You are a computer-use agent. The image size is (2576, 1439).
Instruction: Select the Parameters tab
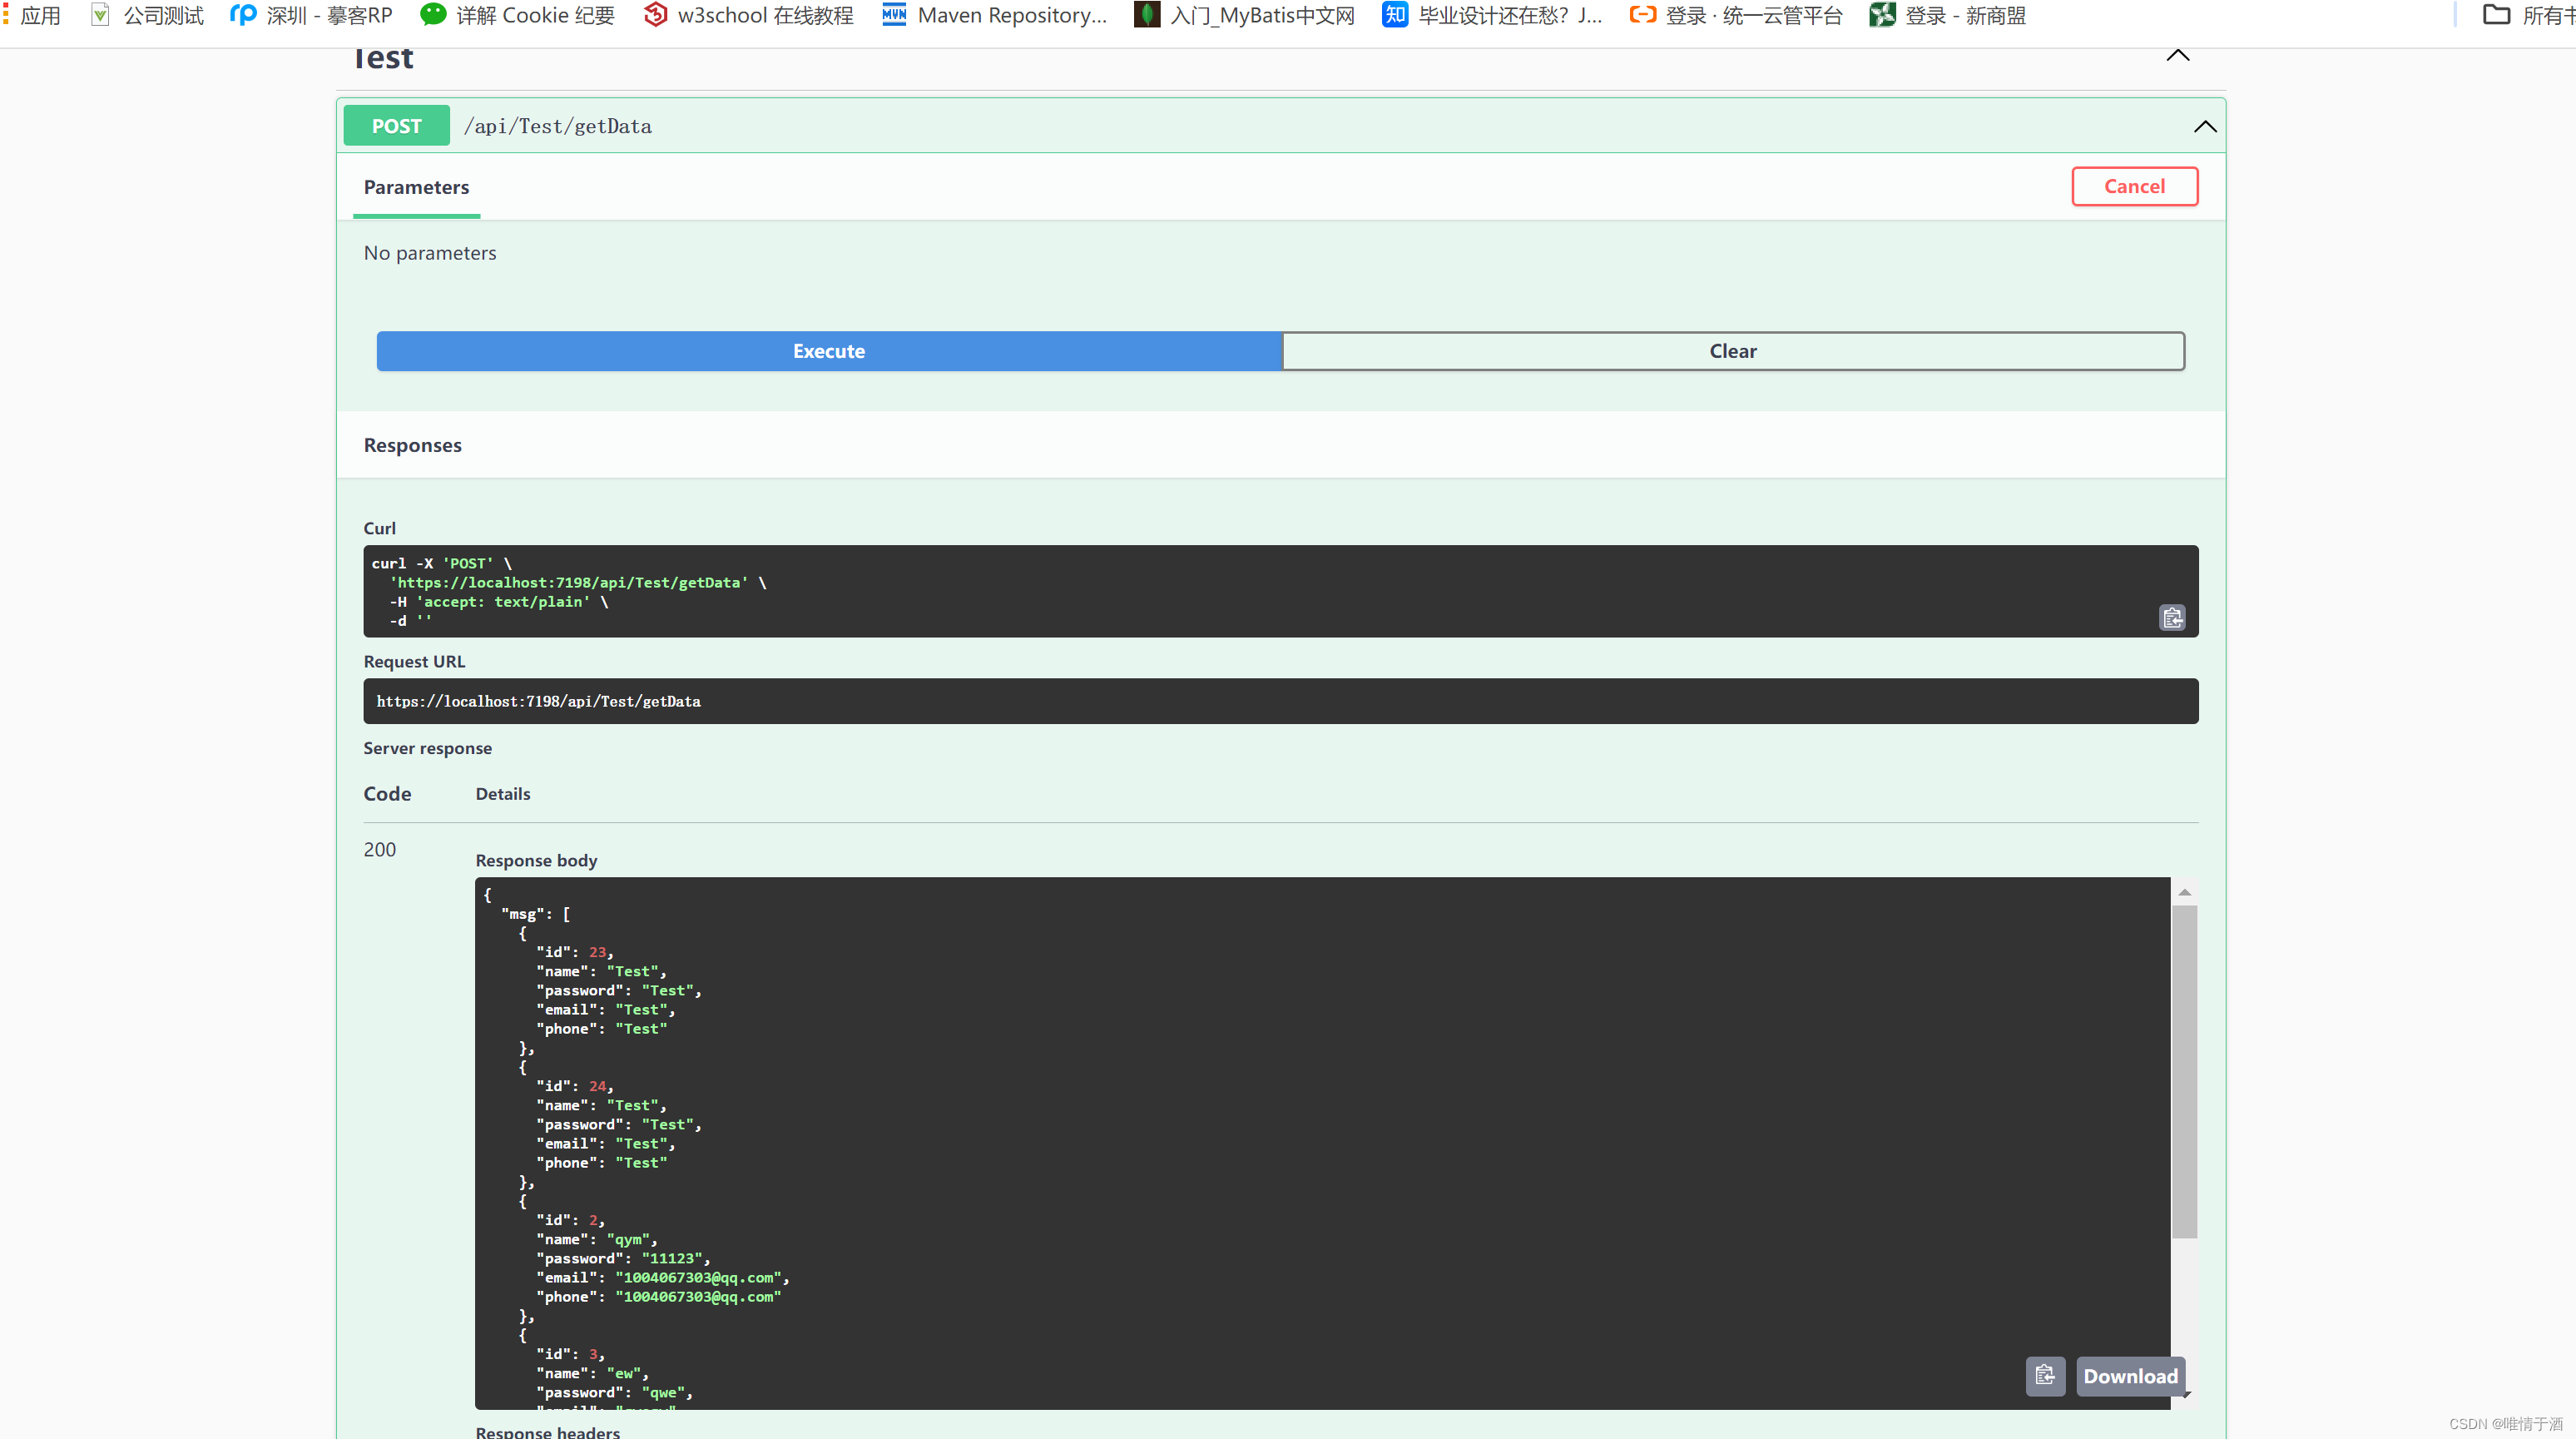416,187
